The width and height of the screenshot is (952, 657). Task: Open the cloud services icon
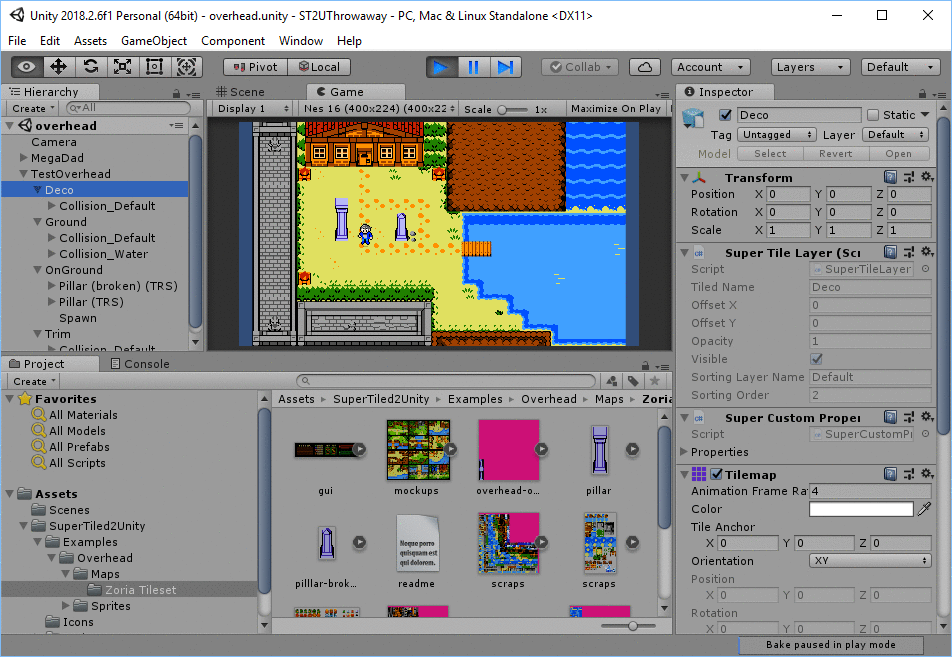(x=645, y=67)
